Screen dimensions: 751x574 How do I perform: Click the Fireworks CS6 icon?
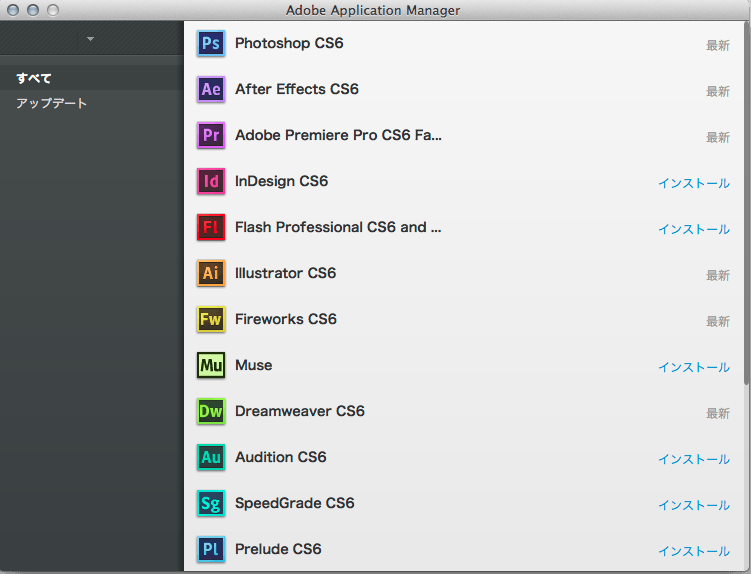(211, 319)
